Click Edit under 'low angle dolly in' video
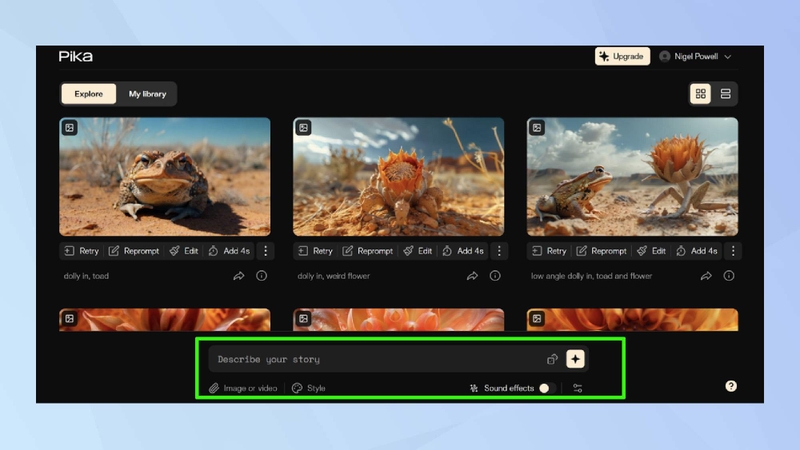The height and width of the screenshot is (450, 800). pos(651,251)
